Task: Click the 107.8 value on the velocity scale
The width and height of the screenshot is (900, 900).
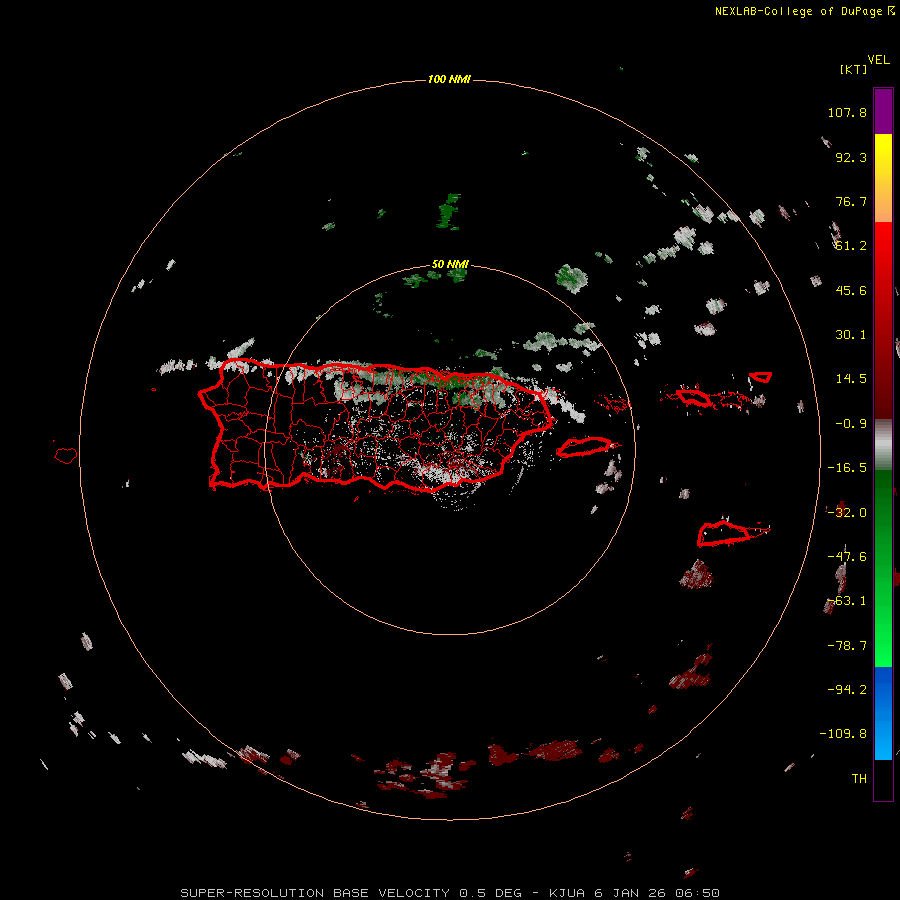Action: tap(847, 112)
